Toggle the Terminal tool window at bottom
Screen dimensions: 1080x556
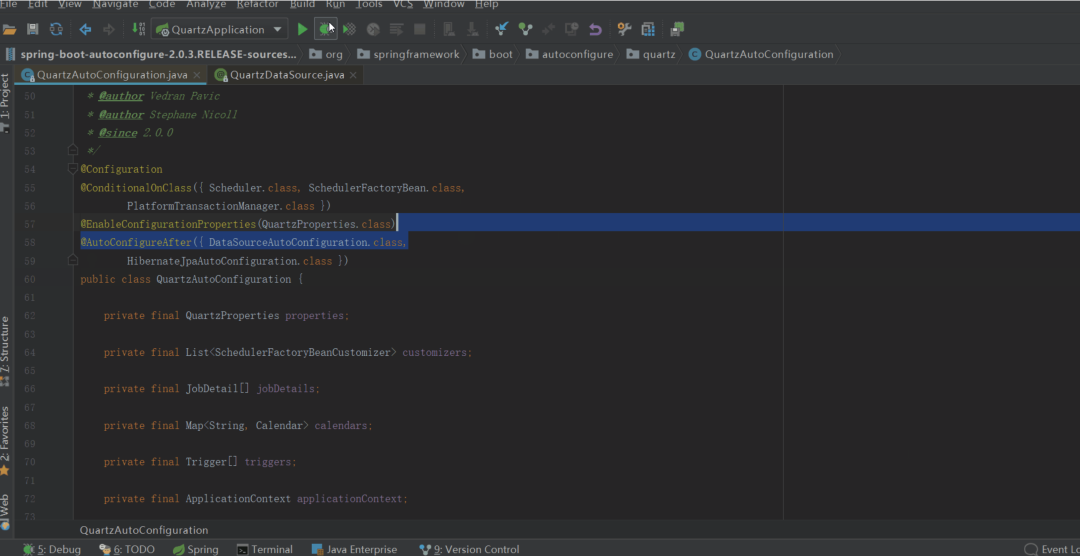[264, 549]
